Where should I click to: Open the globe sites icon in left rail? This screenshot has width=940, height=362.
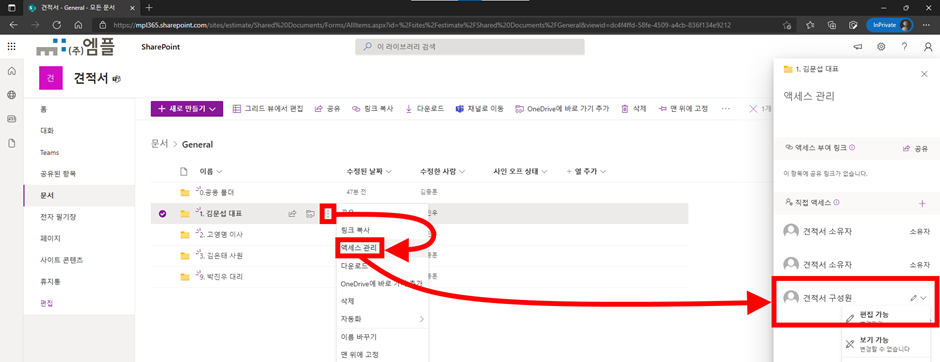(11, 95)
